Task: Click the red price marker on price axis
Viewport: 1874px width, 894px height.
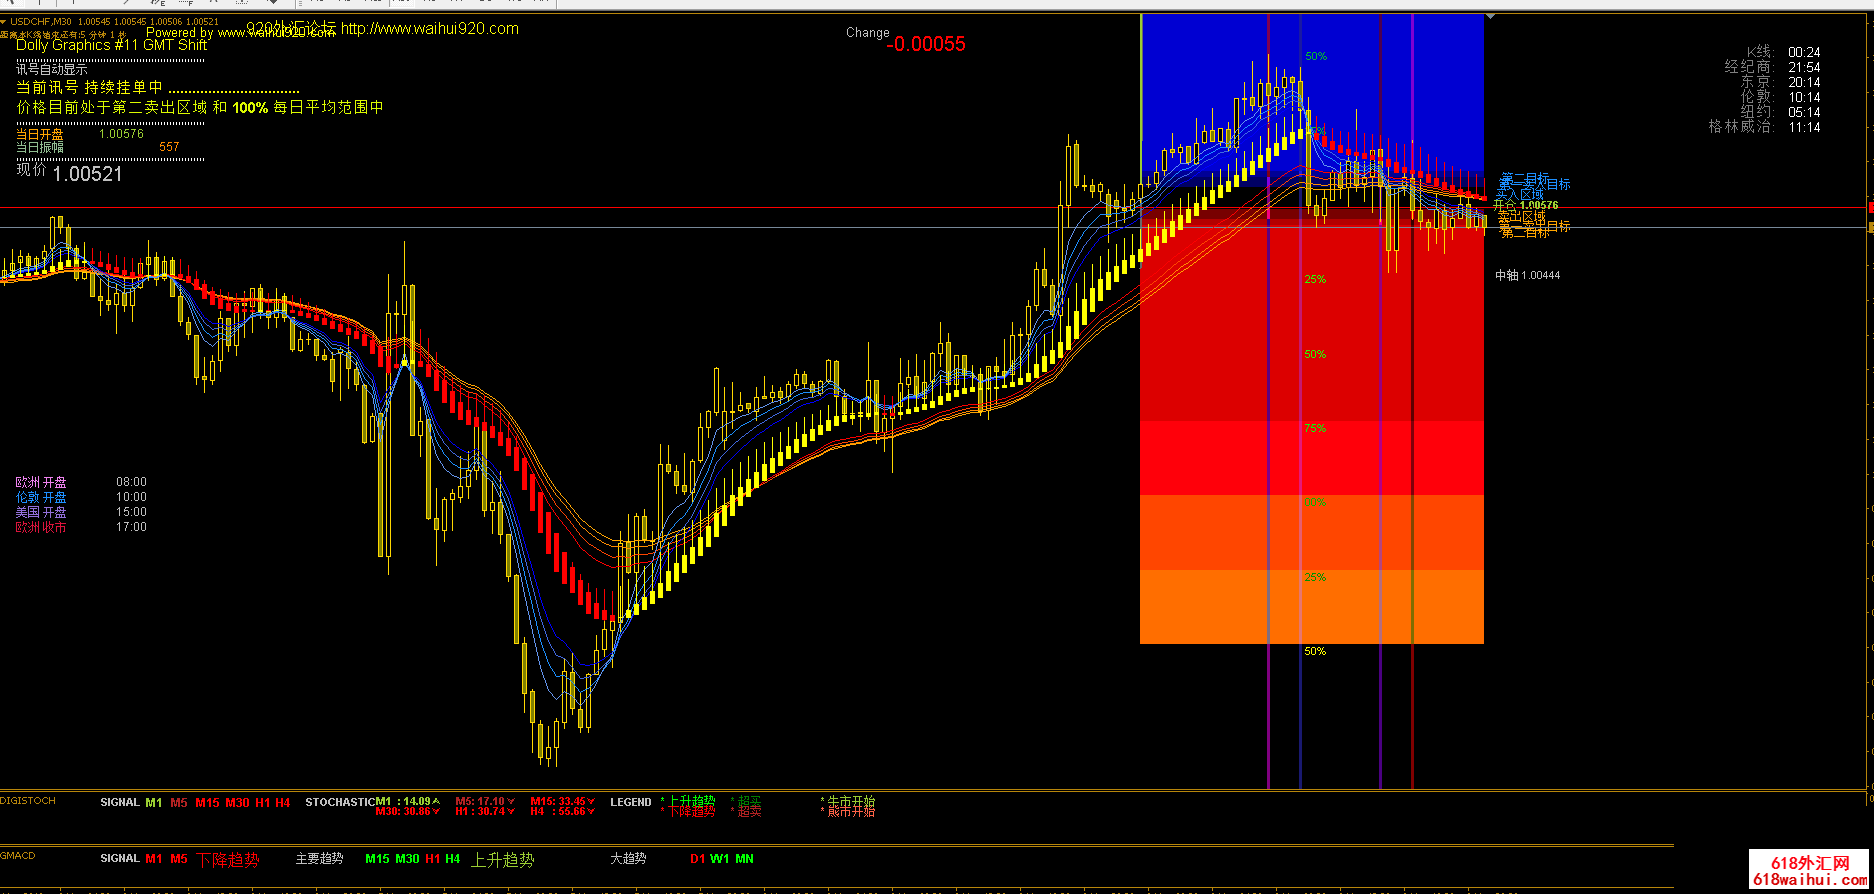Action: point(1870,208)
